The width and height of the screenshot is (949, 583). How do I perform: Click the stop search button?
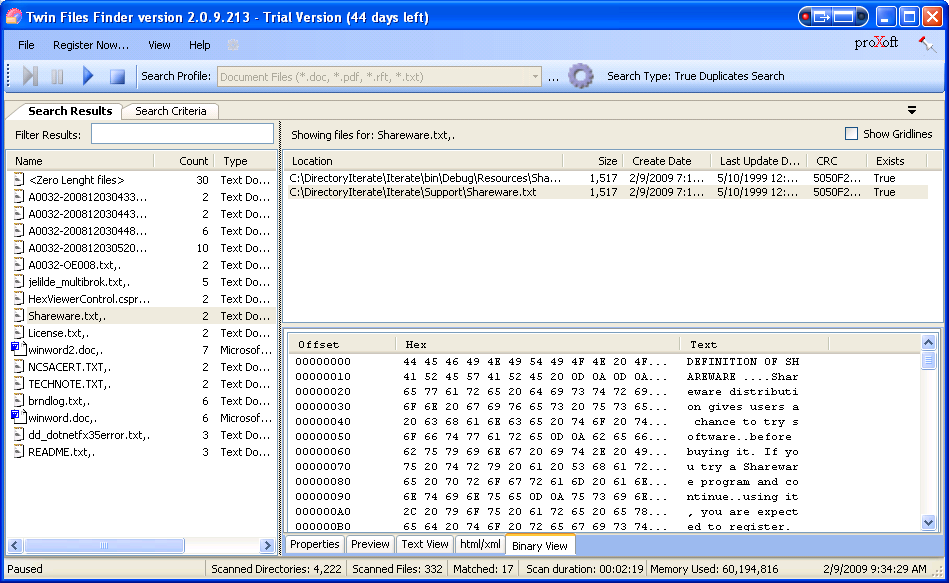pyautogui.click(x=117, y=76)
